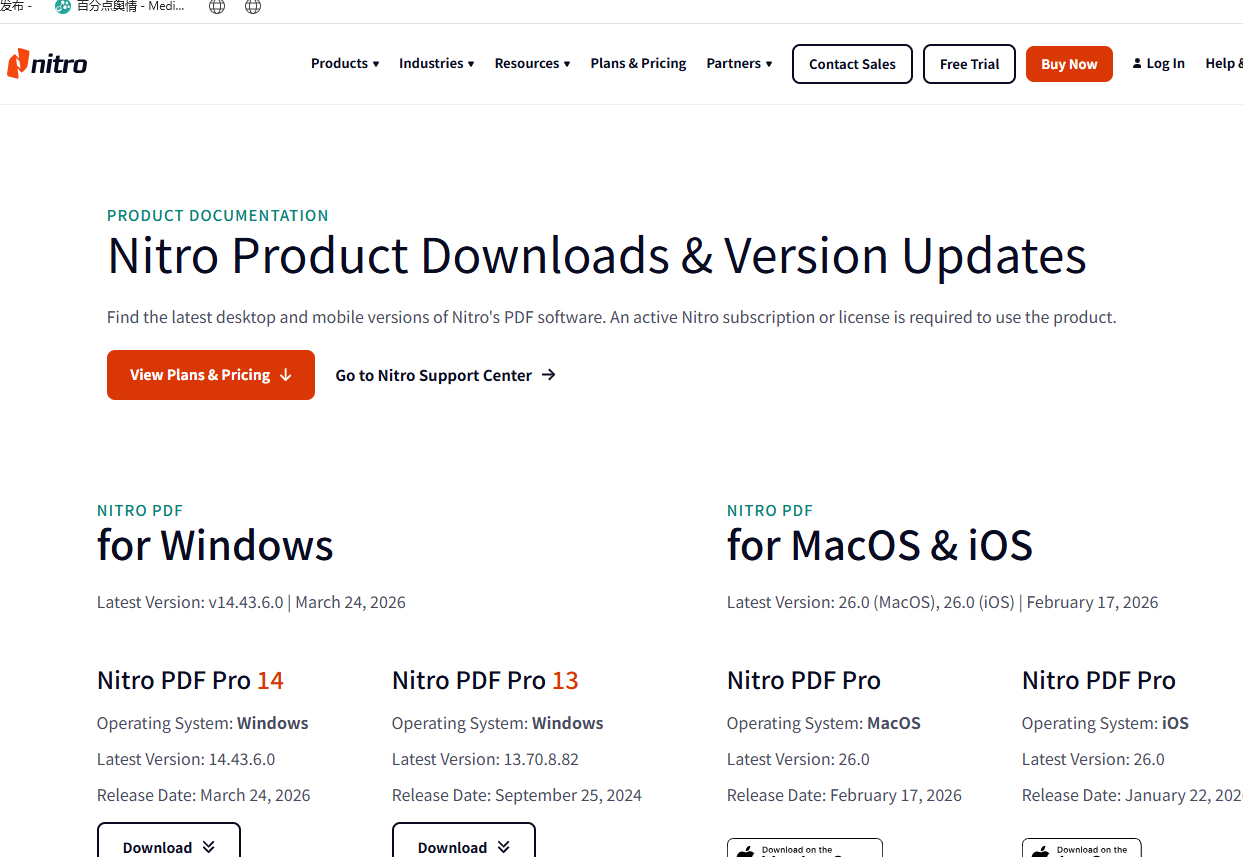Open the Plans & Pricing menu item
The width and height of the screenshot is (1243, 857).
tap(638, 63)
